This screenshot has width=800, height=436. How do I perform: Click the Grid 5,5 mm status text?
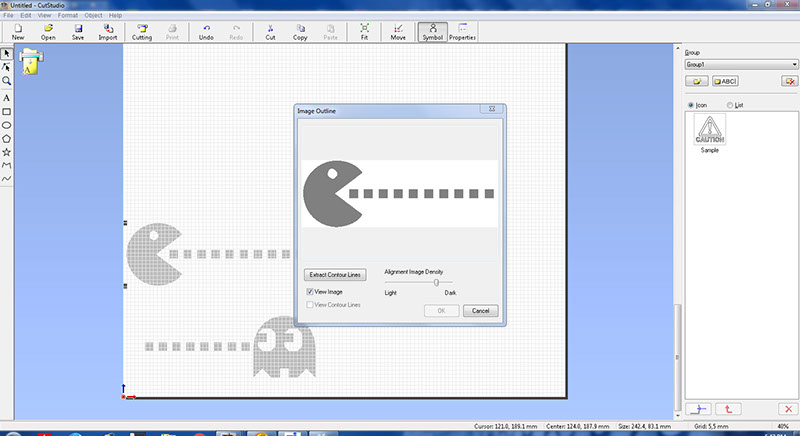pos(711,426)
